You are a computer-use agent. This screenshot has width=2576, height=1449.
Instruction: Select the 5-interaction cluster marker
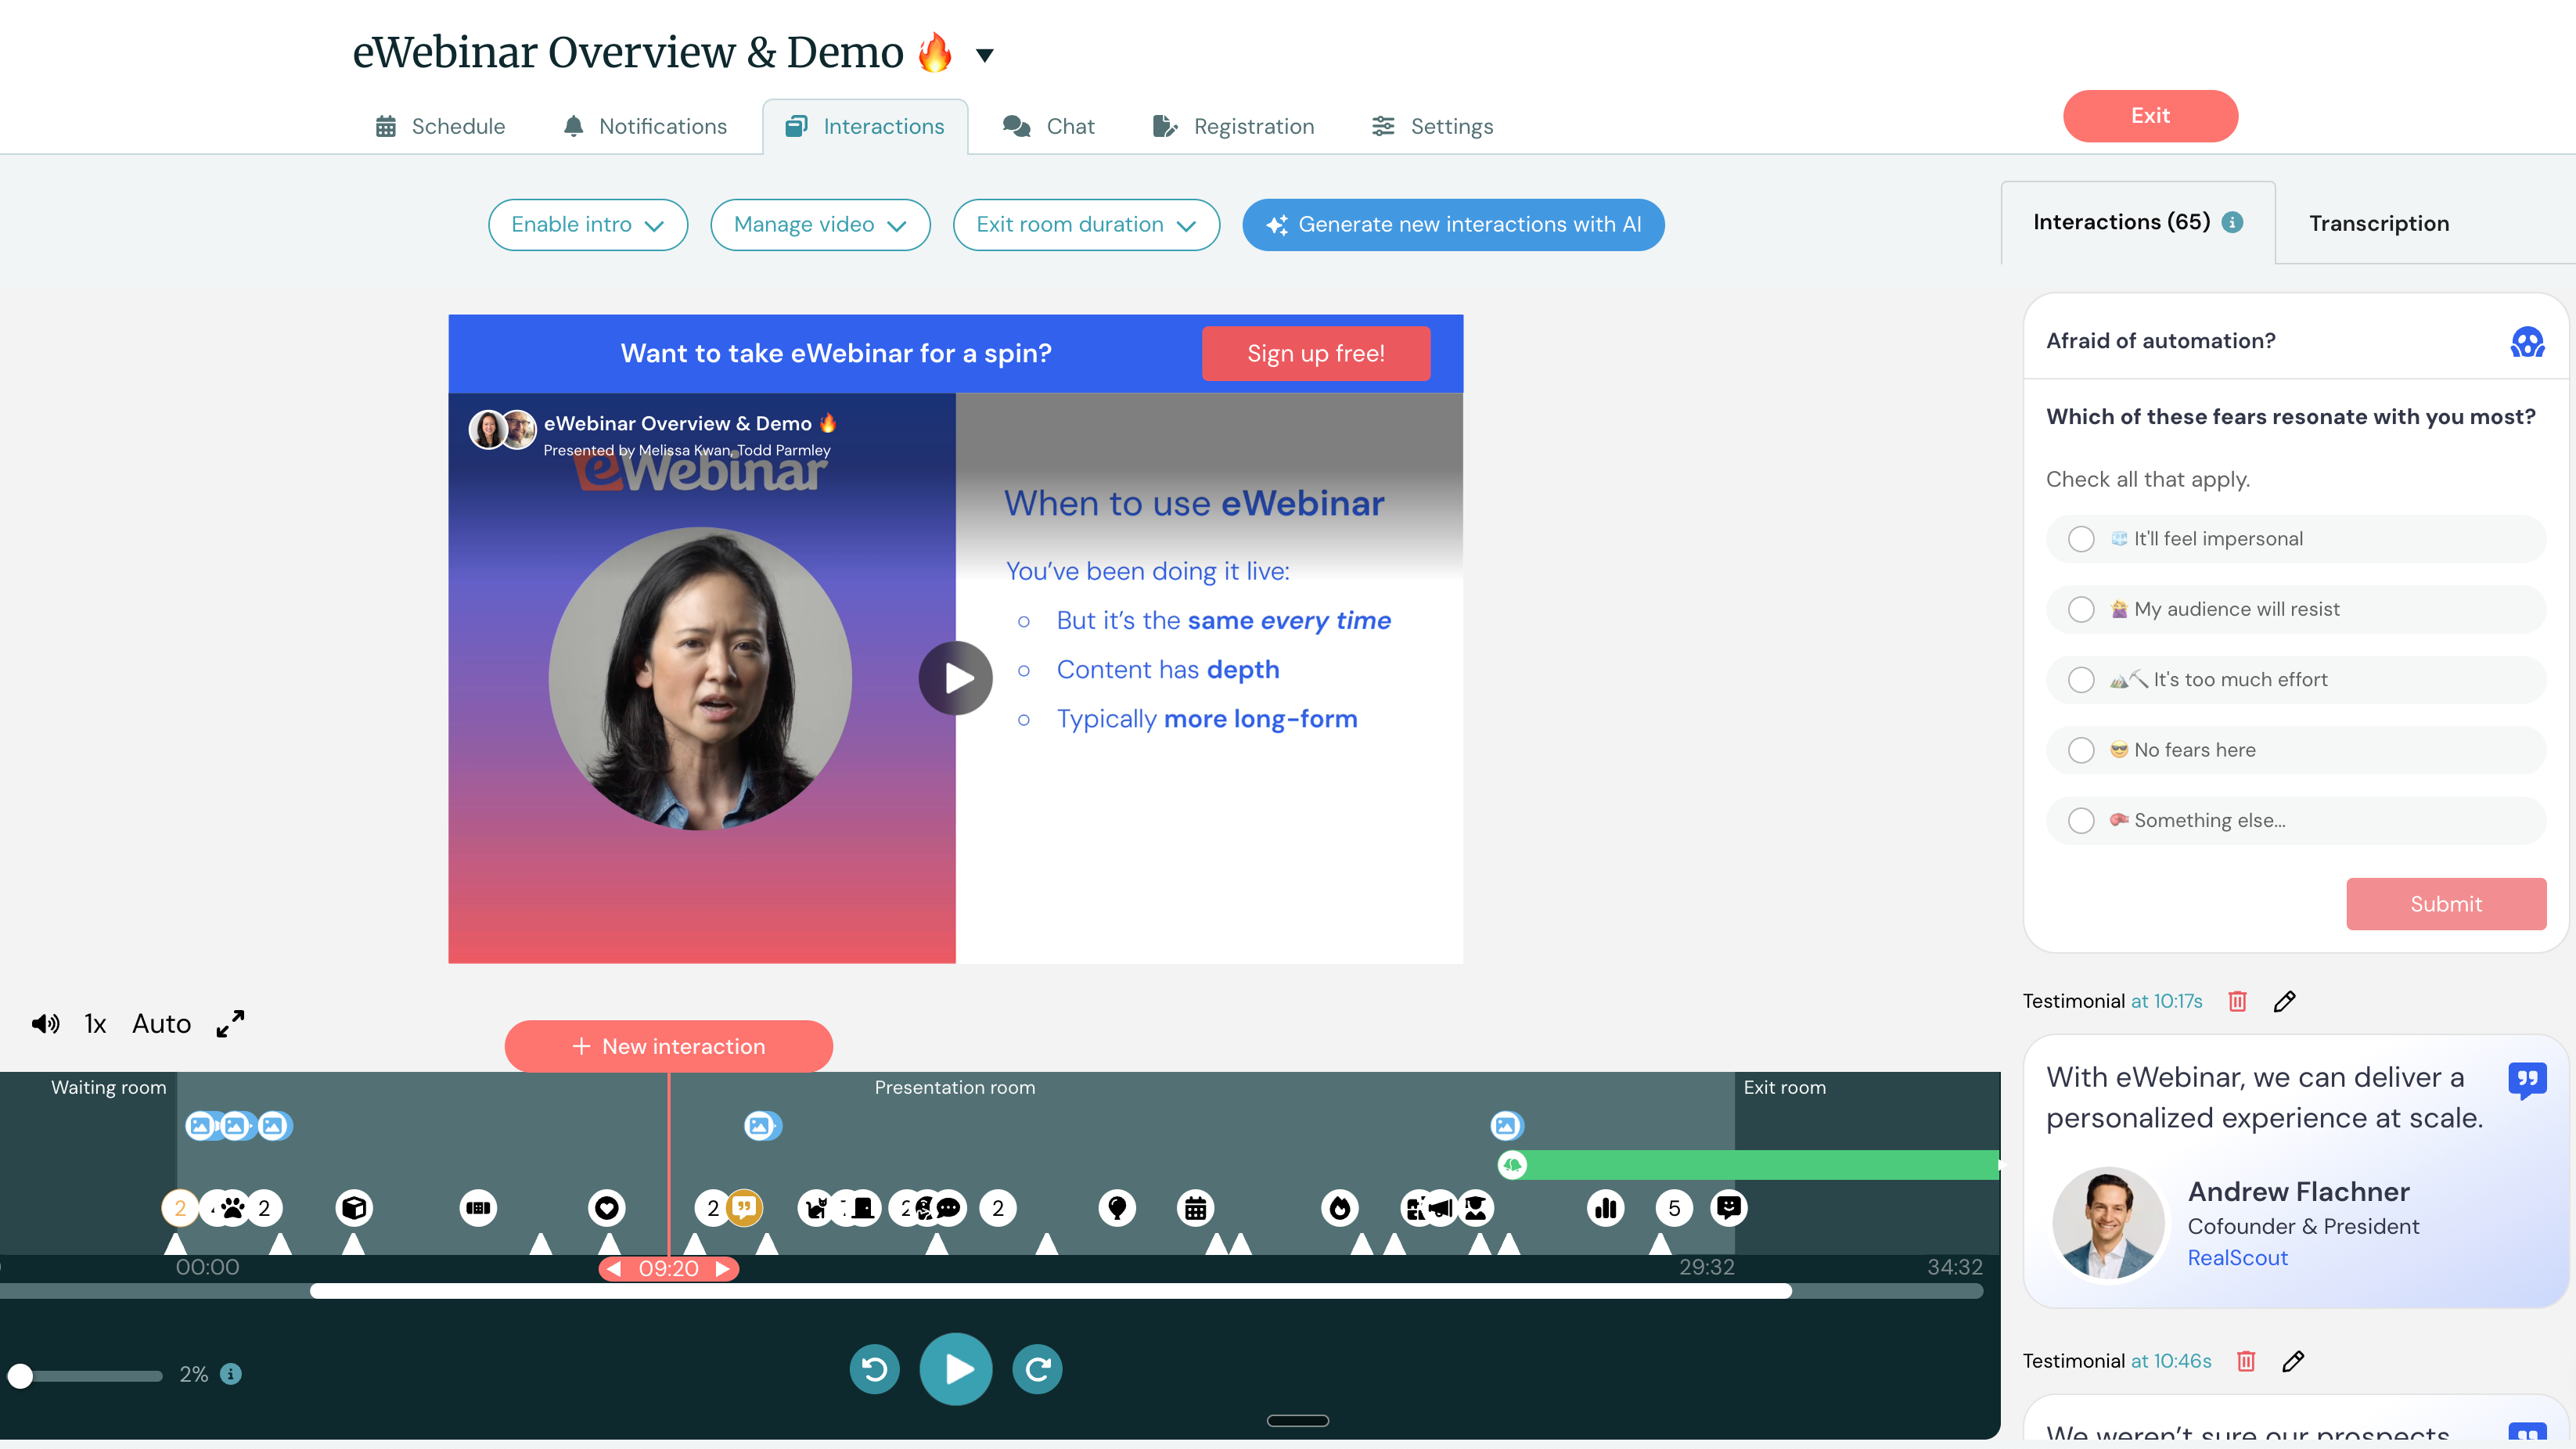[1674, 1208]
